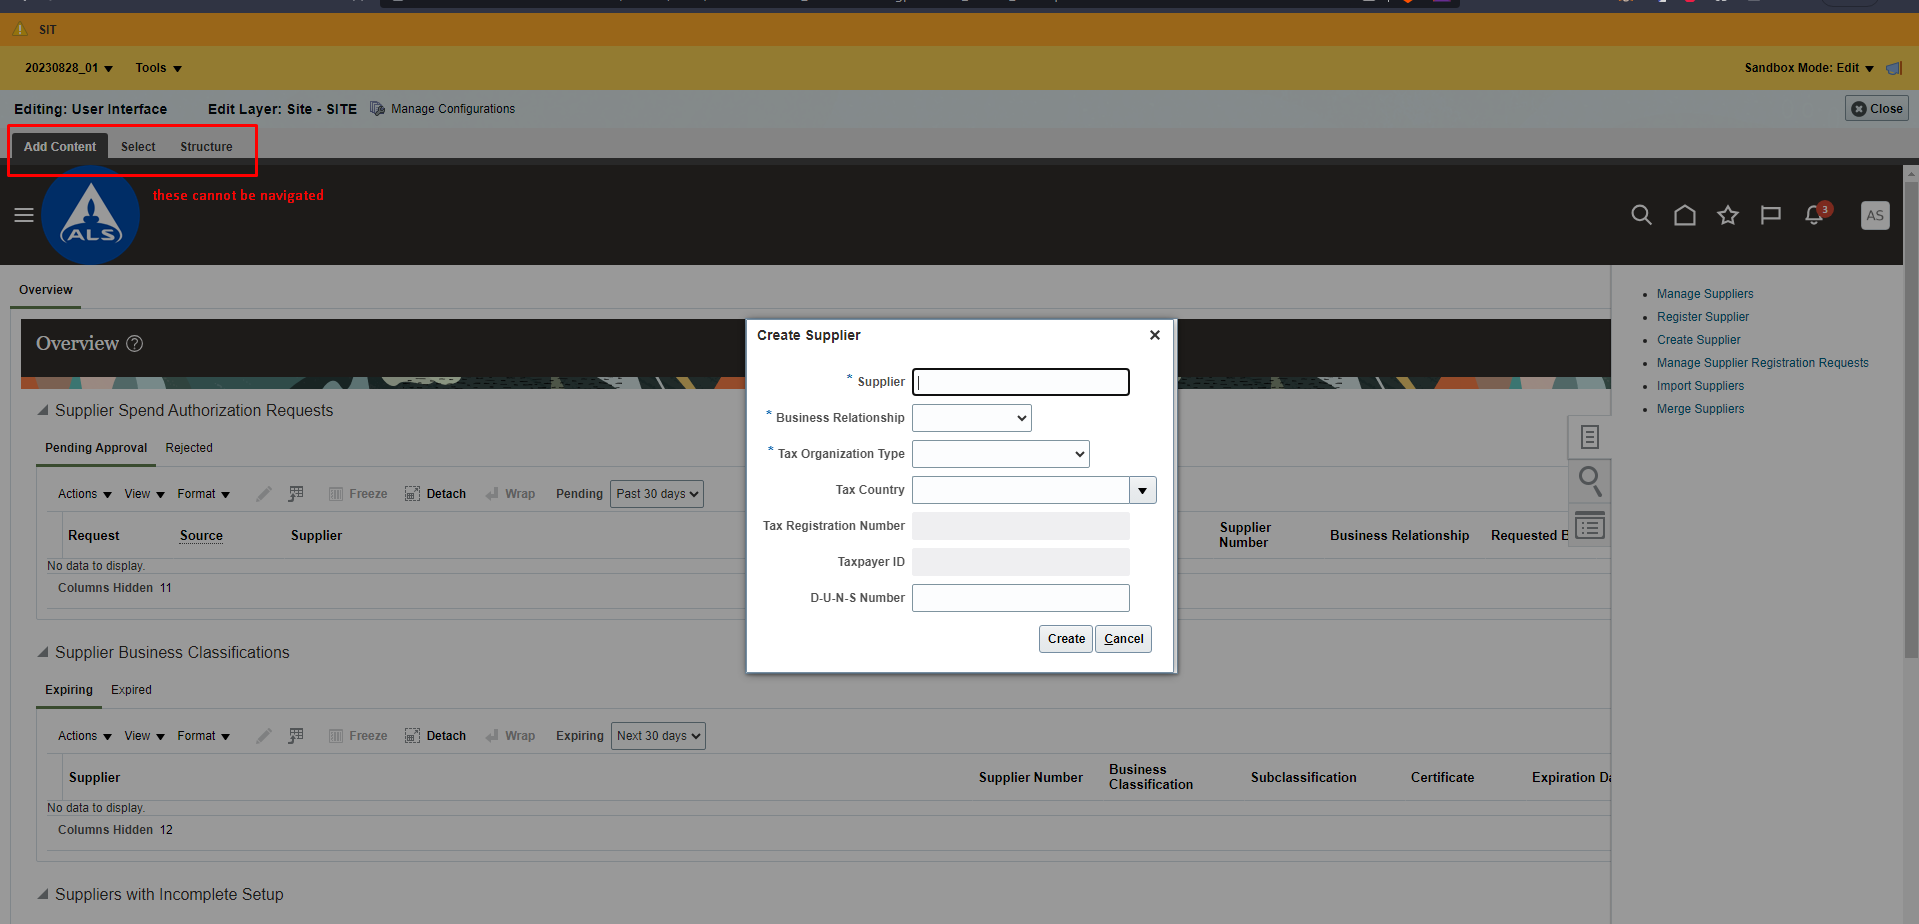
Task: Open the Register Supplier link
Action: [x=1702, y=316]
